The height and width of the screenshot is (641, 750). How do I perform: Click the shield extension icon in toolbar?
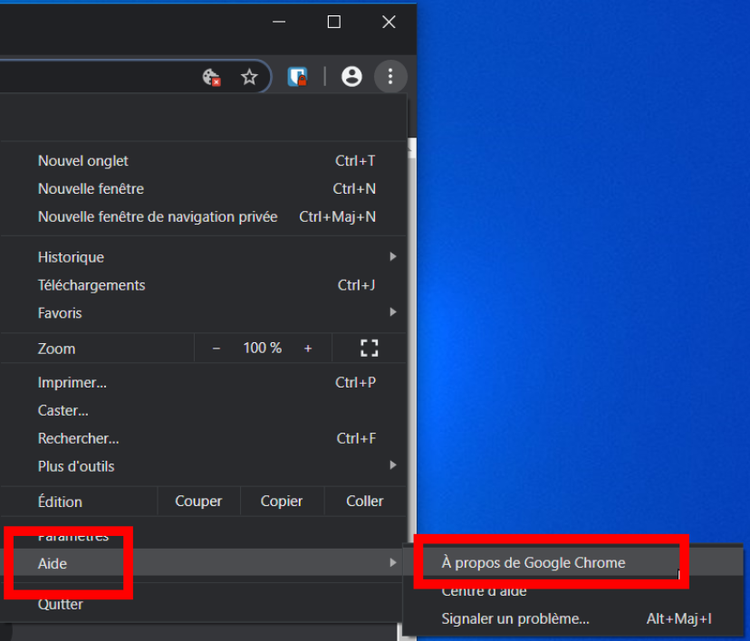coord(297,77)
